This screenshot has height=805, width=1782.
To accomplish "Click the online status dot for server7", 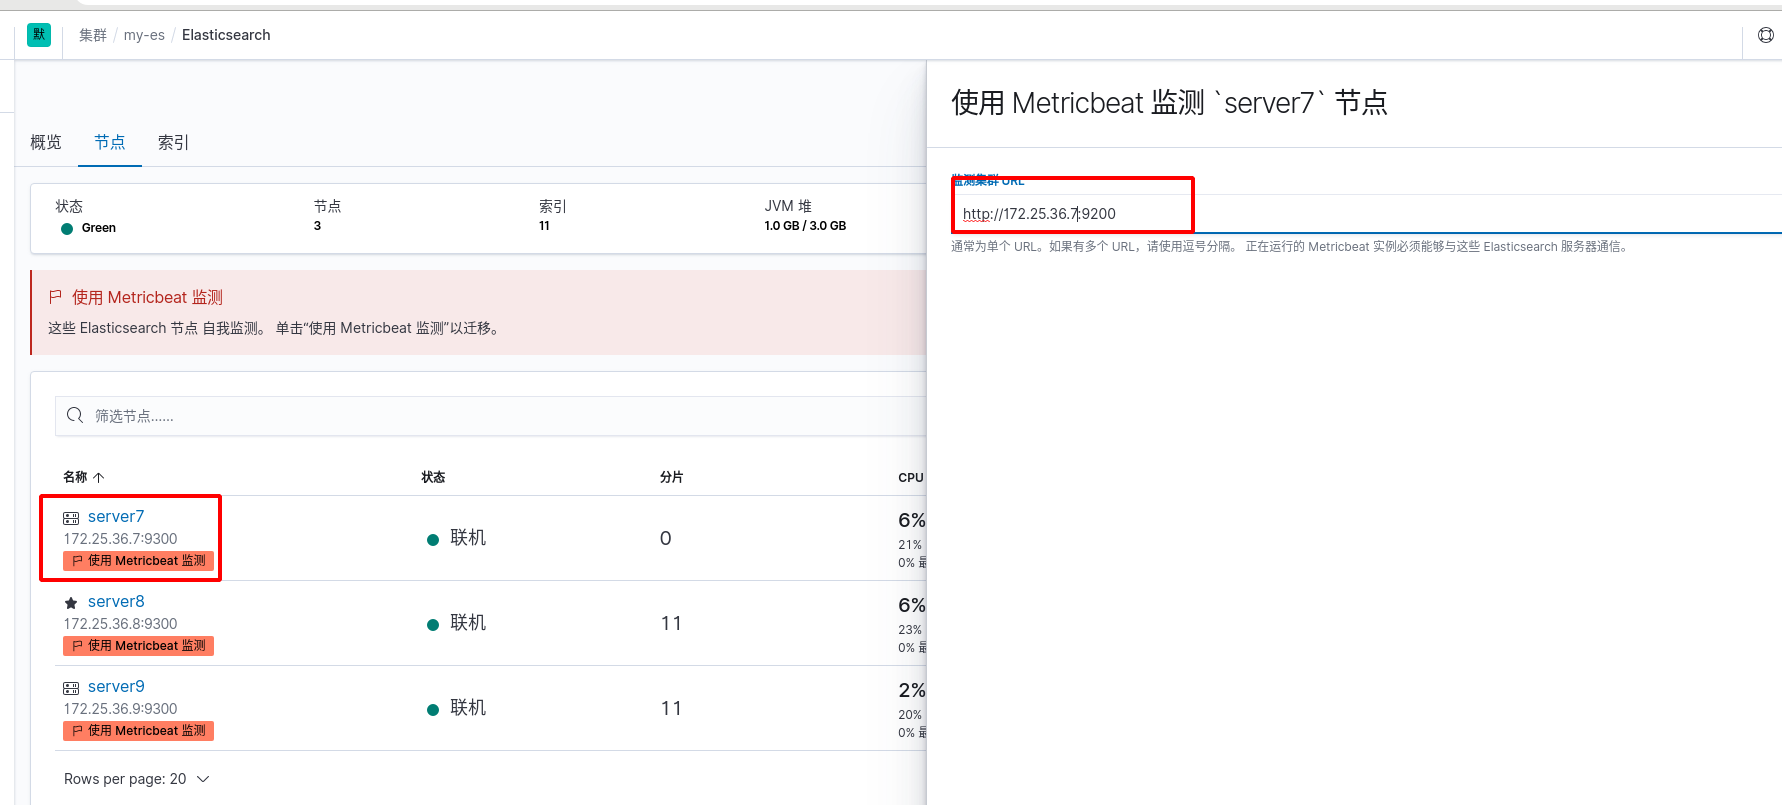I will tap(433, 539).
